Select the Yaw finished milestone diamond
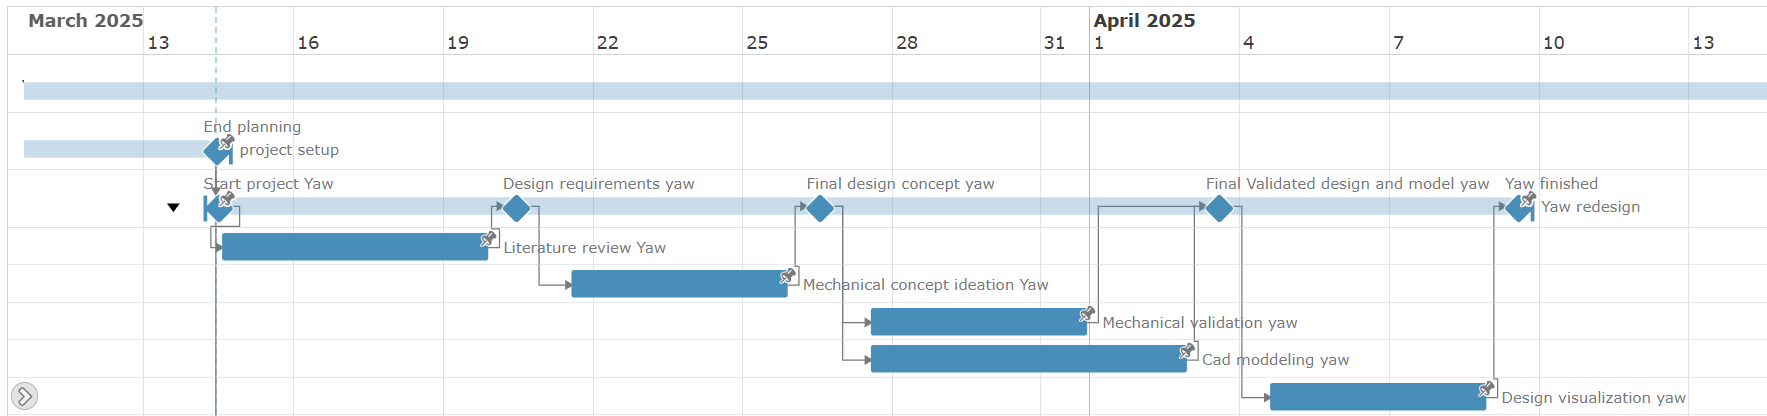The width and height of the screenshot is (1767, 416). coord(1518,208)
